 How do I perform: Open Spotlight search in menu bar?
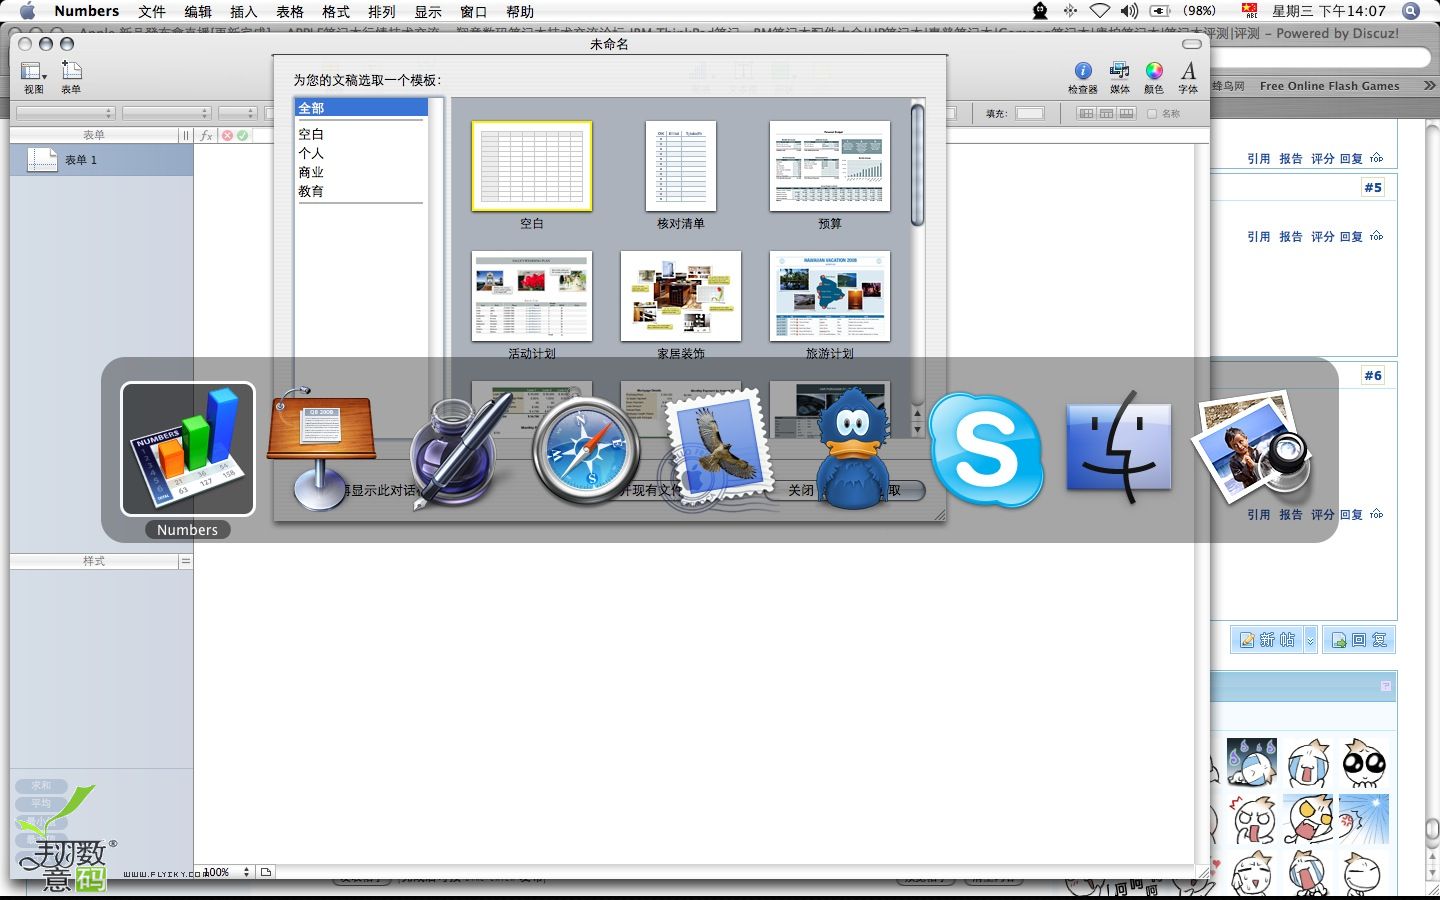pyautogui.click(x=1411, y=11)
